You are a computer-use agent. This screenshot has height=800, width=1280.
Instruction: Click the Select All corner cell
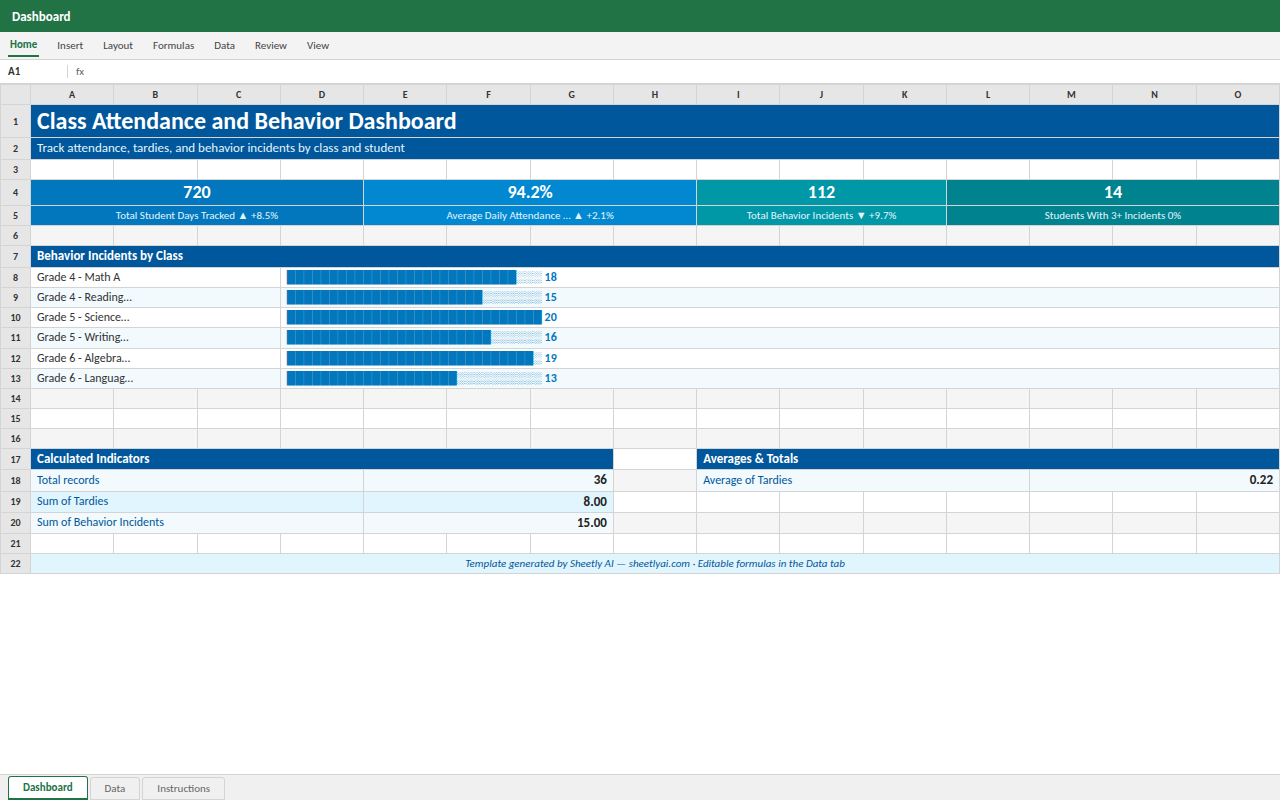[x=15, y=95]
